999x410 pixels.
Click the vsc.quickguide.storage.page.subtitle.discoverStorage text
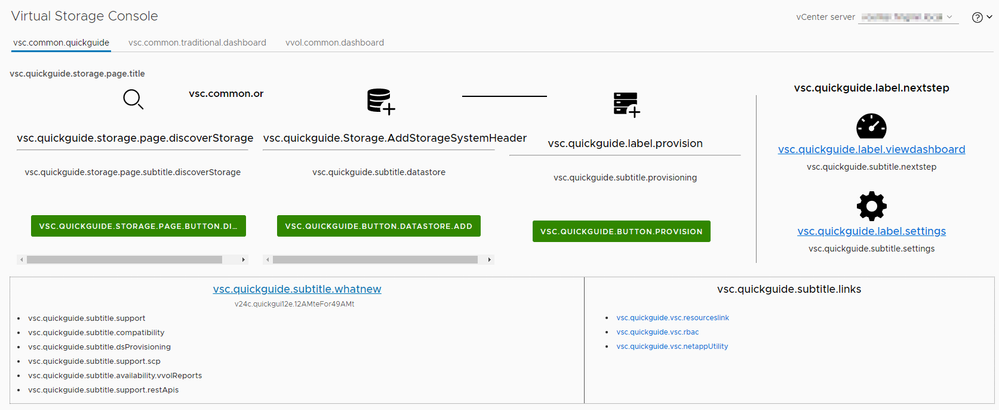[x=133, y=172]
